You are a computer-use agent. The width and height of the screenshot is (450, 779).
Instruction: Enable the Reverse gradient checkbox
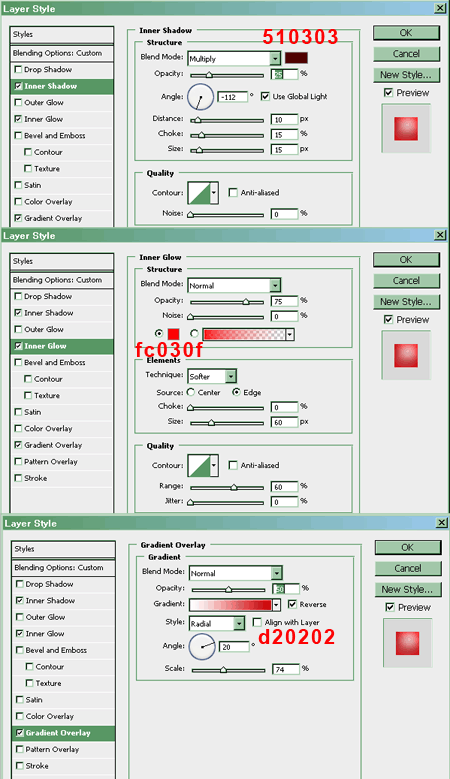[292, 604]
